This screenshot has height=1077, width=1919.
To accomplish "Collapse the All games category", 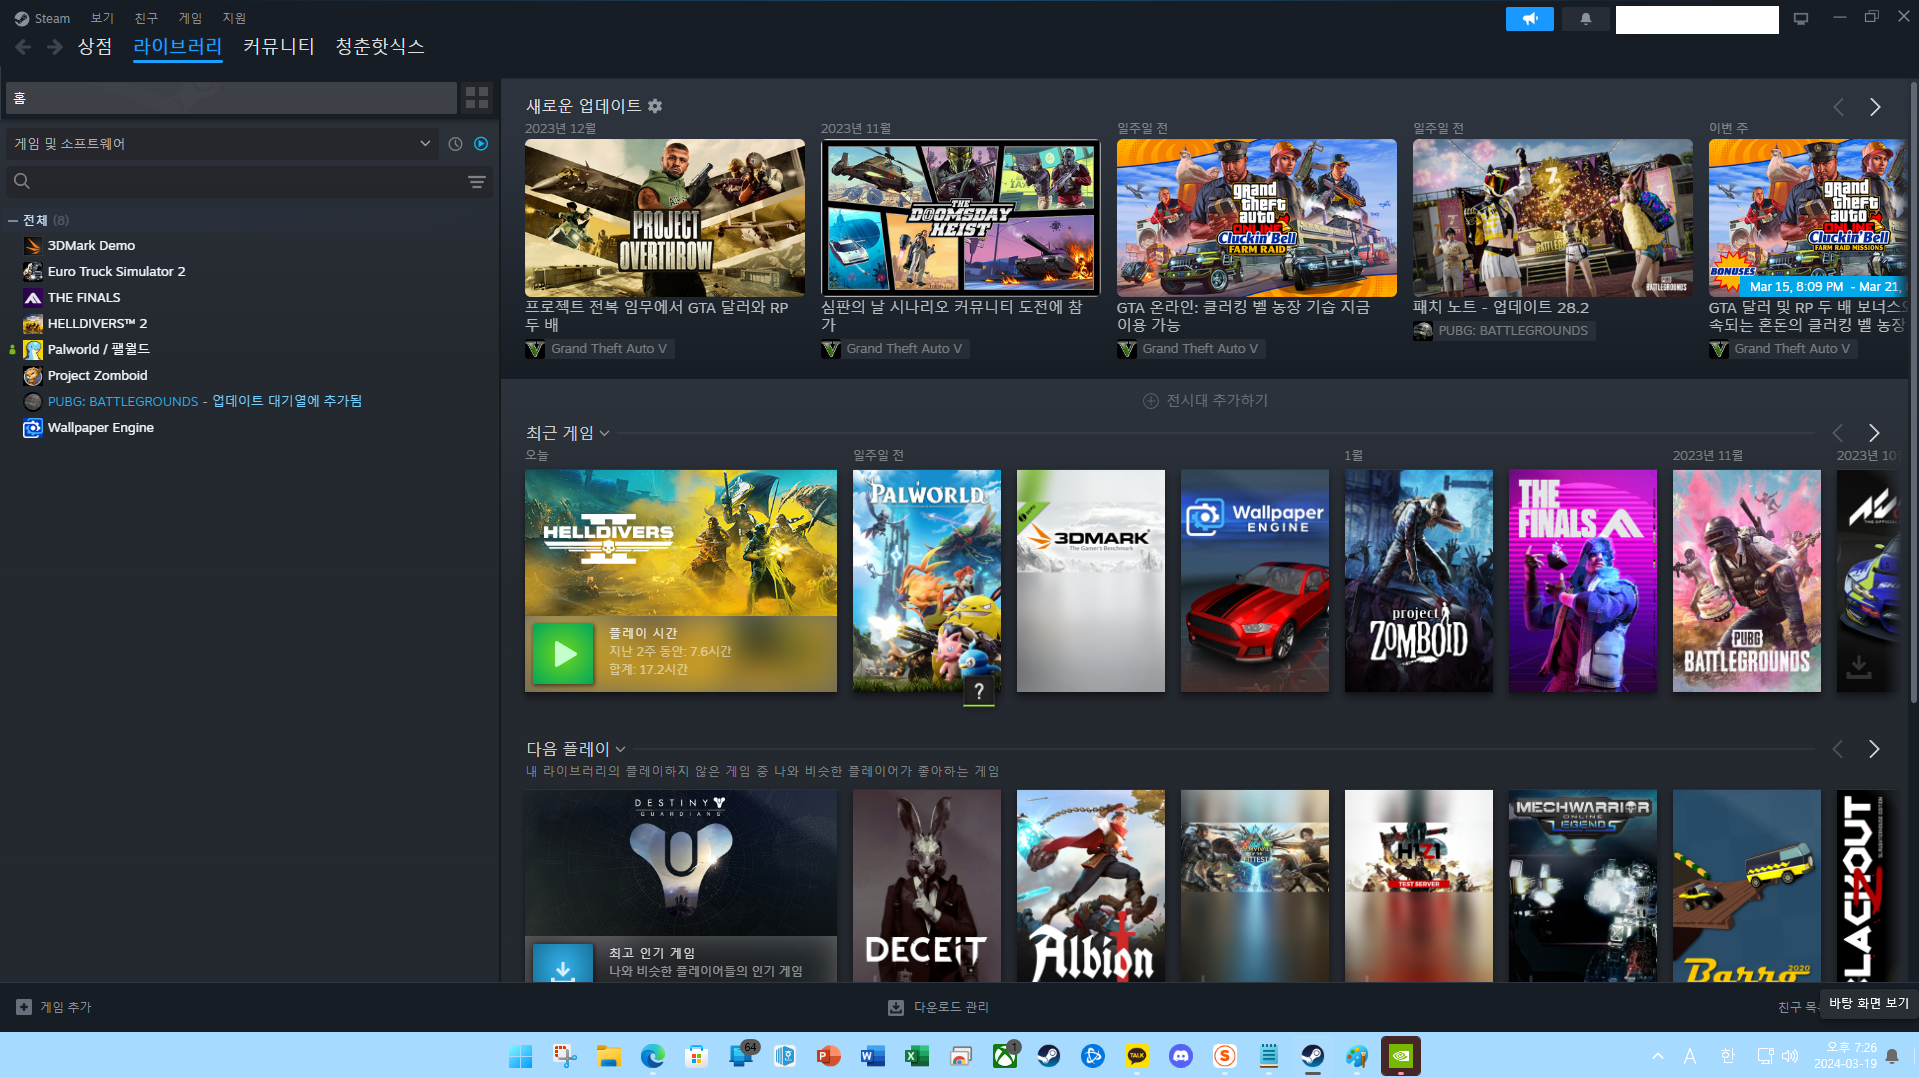I will point(13,220).
